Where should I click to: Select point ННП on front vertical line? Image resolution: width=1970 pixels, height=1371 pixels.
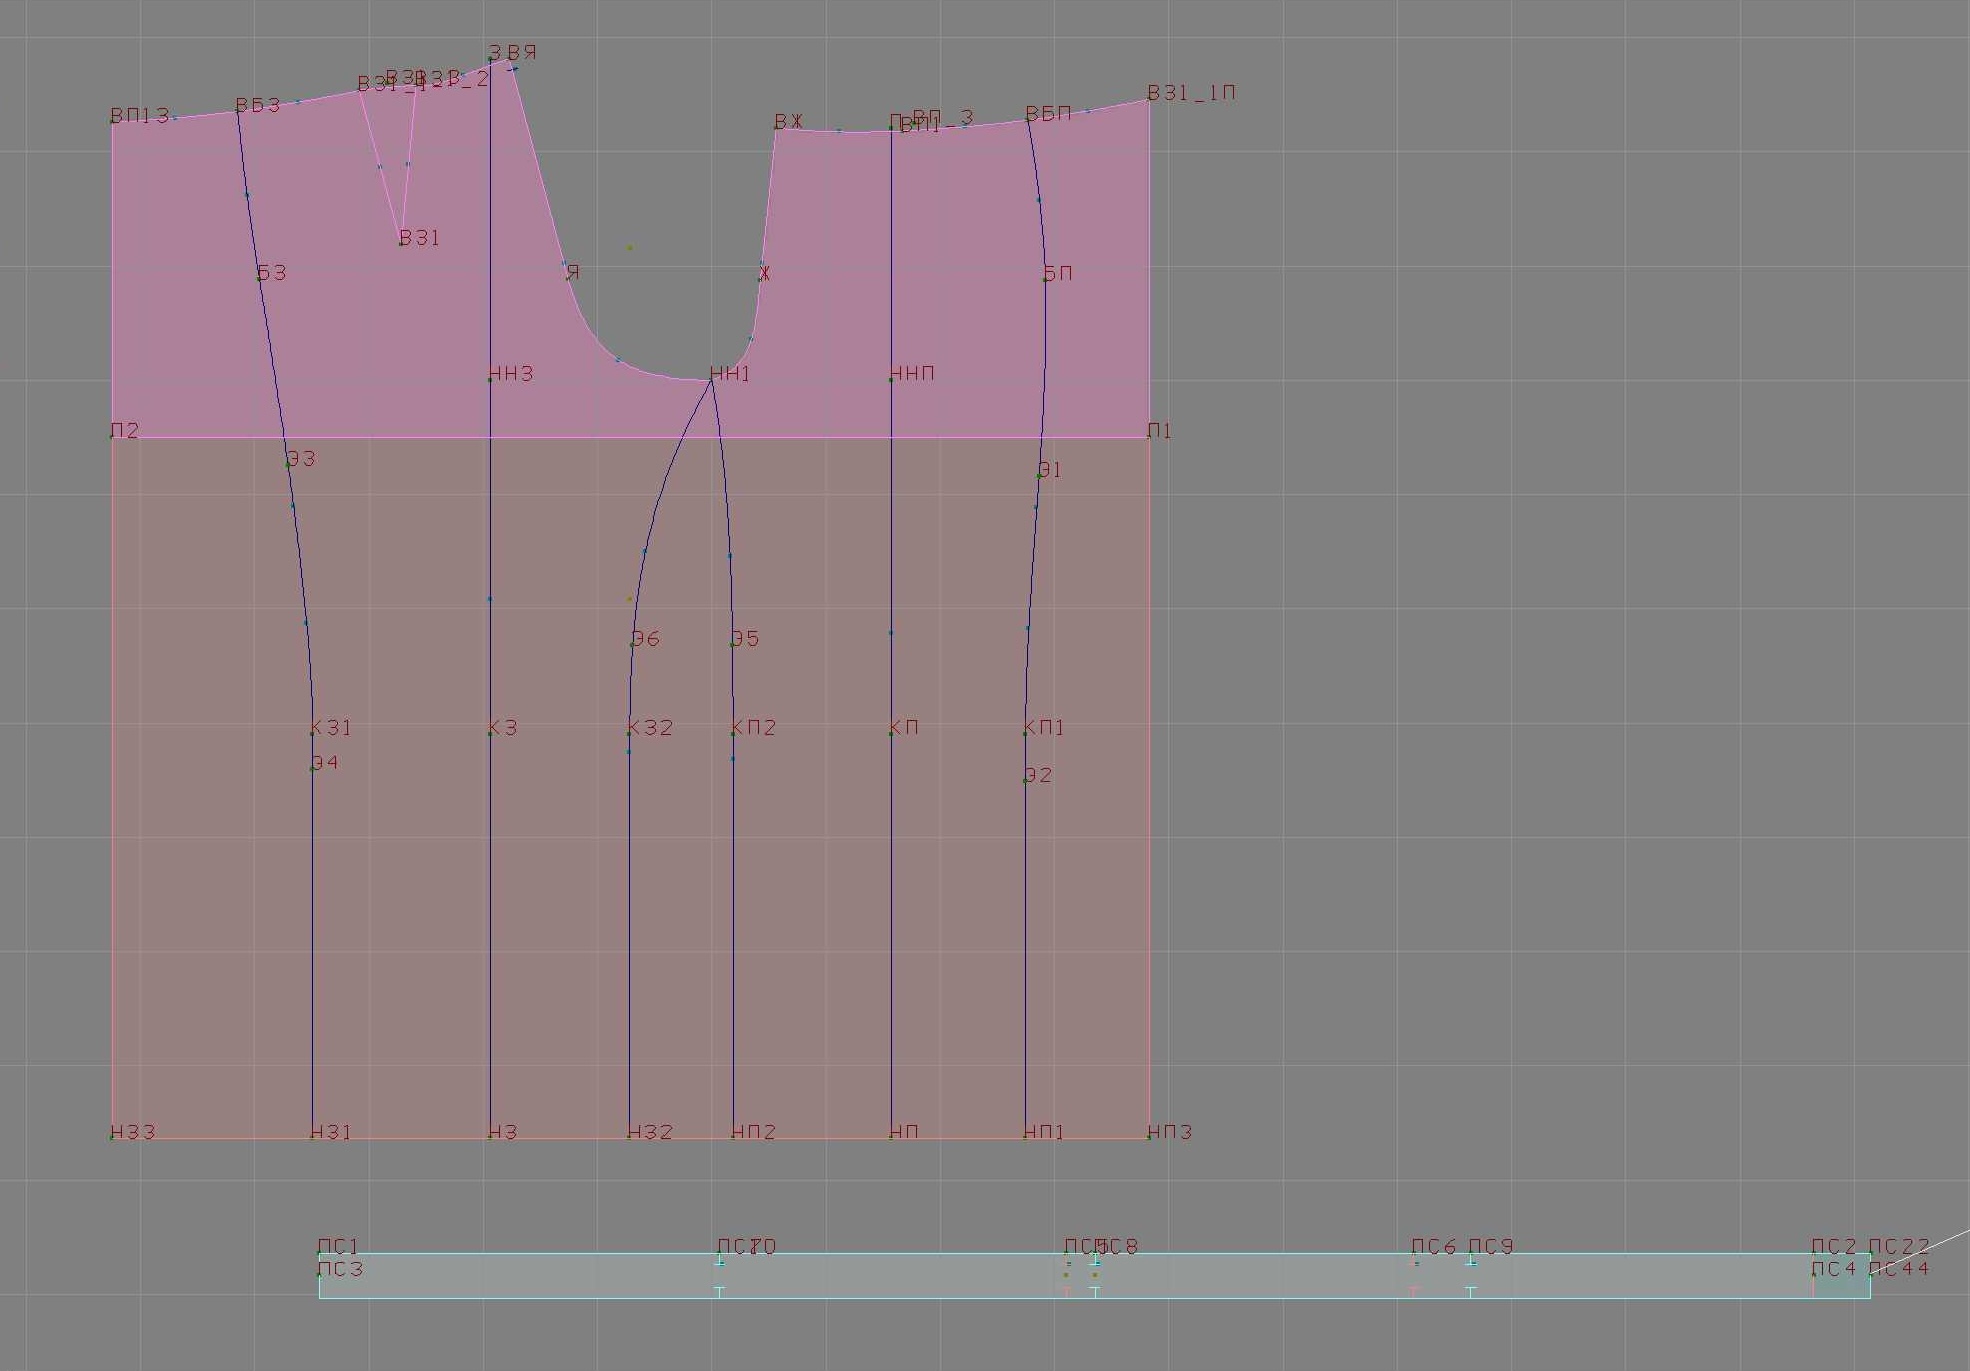click(891, 380)
